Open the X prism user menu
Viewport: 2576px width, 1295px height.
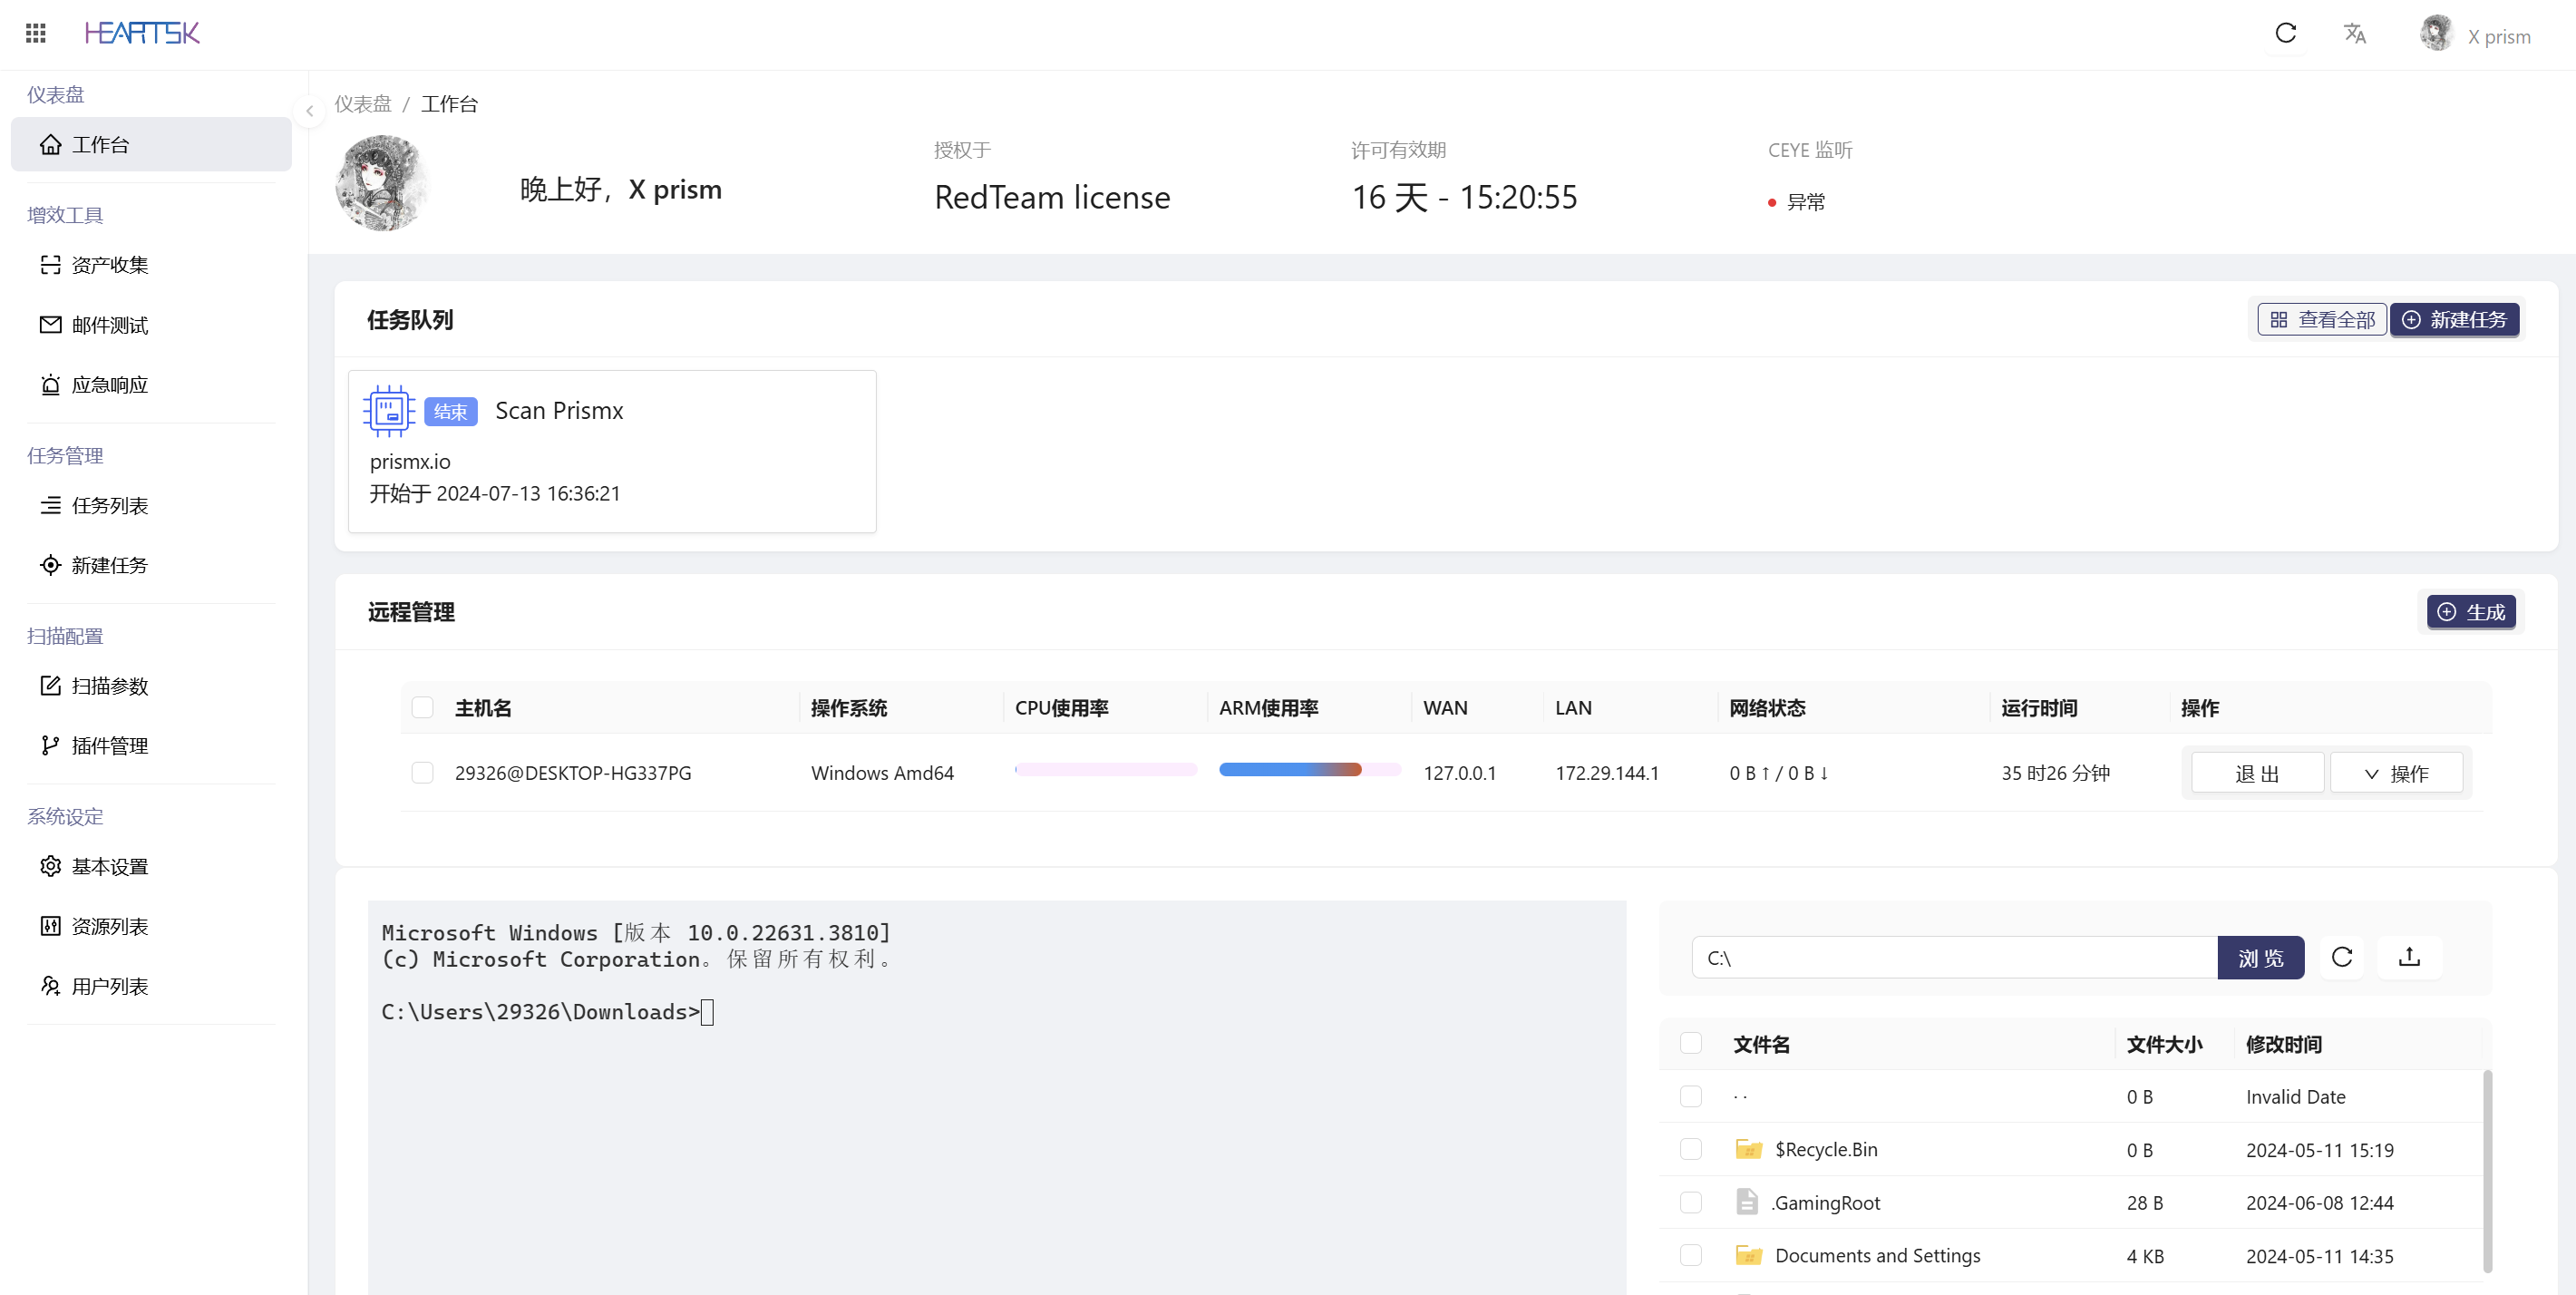pyautogui.click(x=2498, y=37)
